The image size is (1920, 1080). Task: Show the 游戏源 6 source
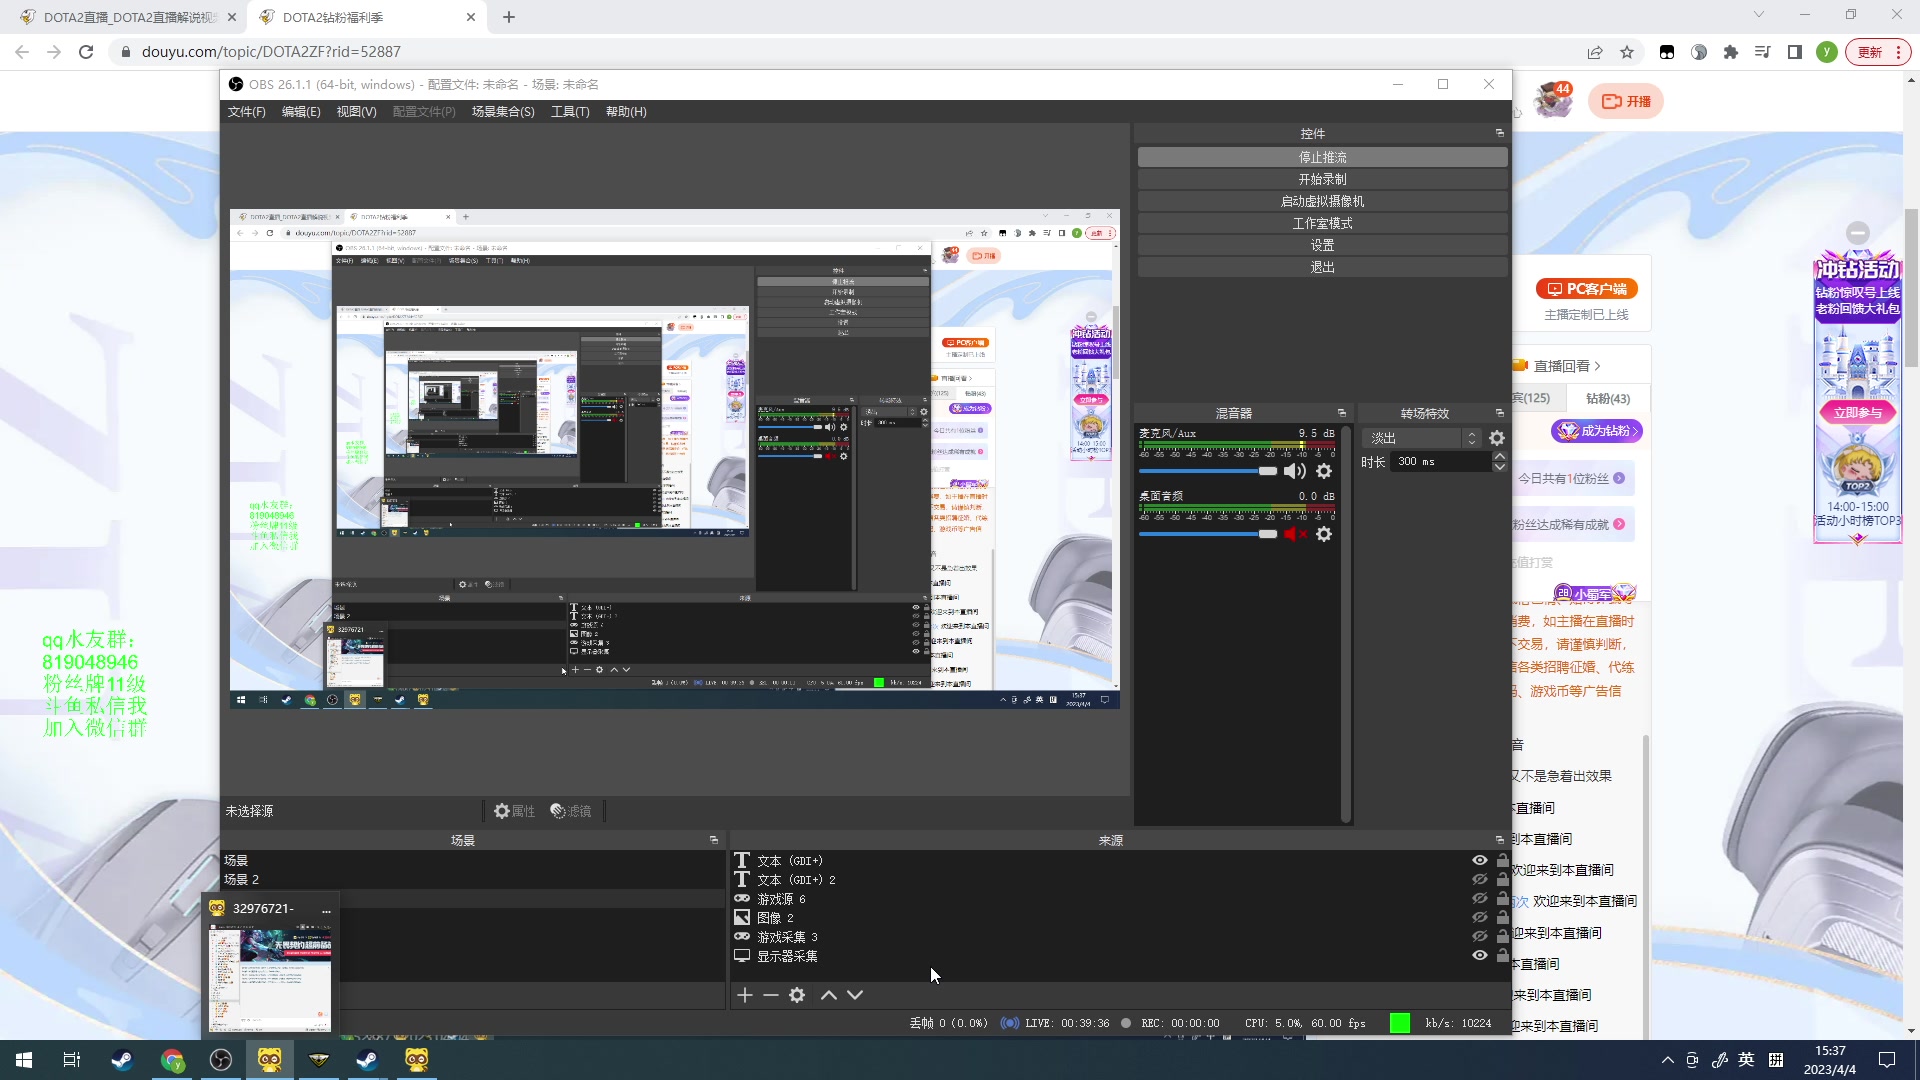1480,898
